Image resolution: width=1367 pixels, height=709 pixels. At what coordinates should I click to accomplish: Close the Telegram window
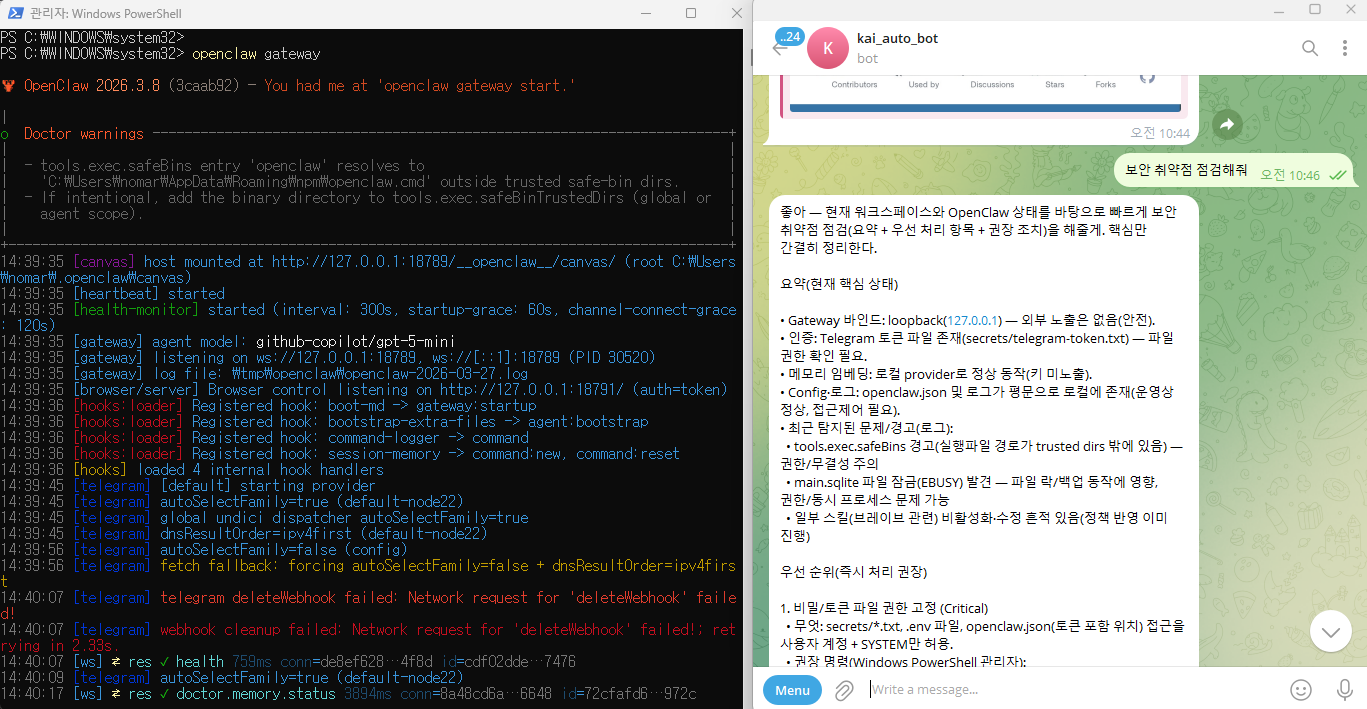click(1351, 9)
